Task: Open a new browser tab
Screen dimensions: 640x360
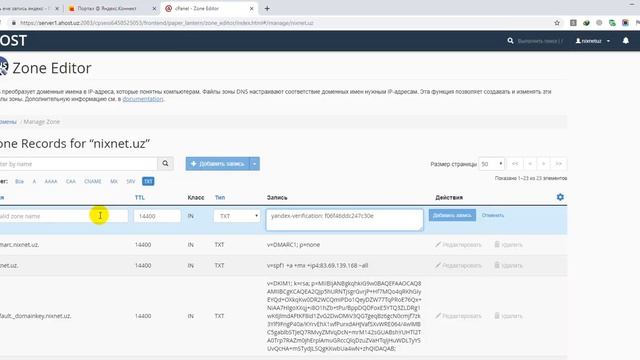Action: pos(267,8)
